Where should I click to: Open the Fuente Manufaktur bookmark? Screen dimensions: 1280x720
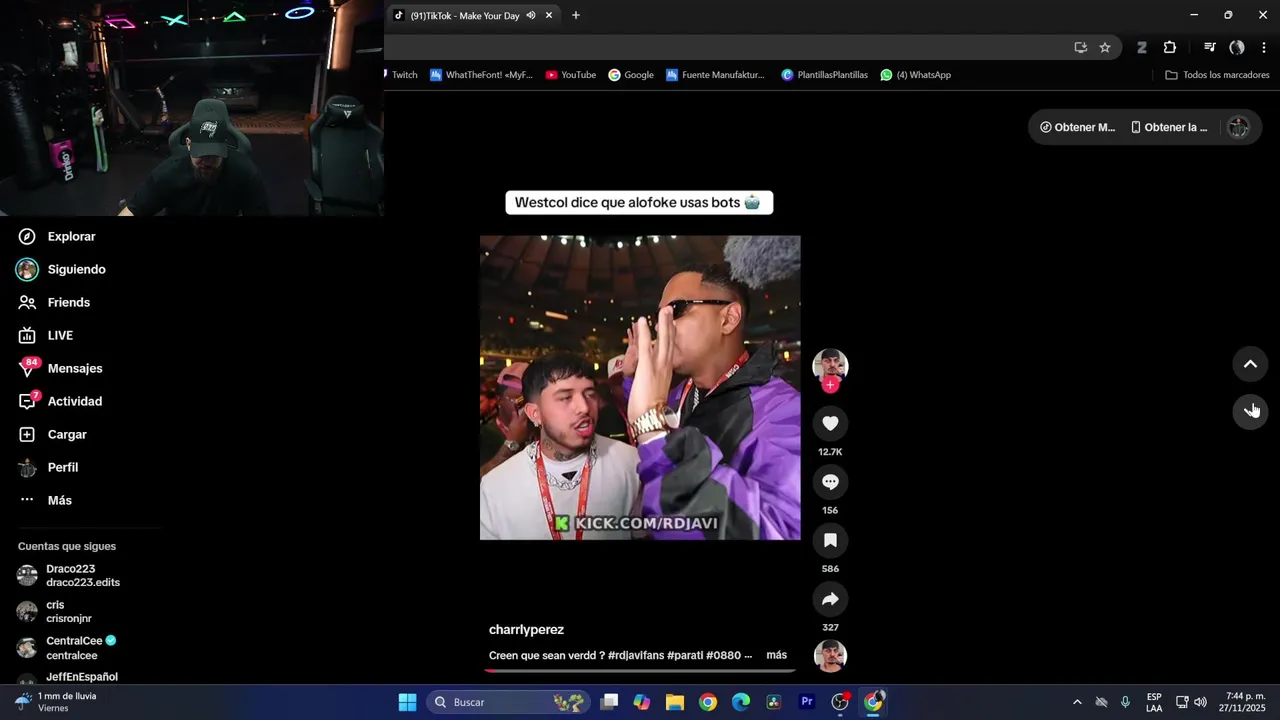coord(716,75)
